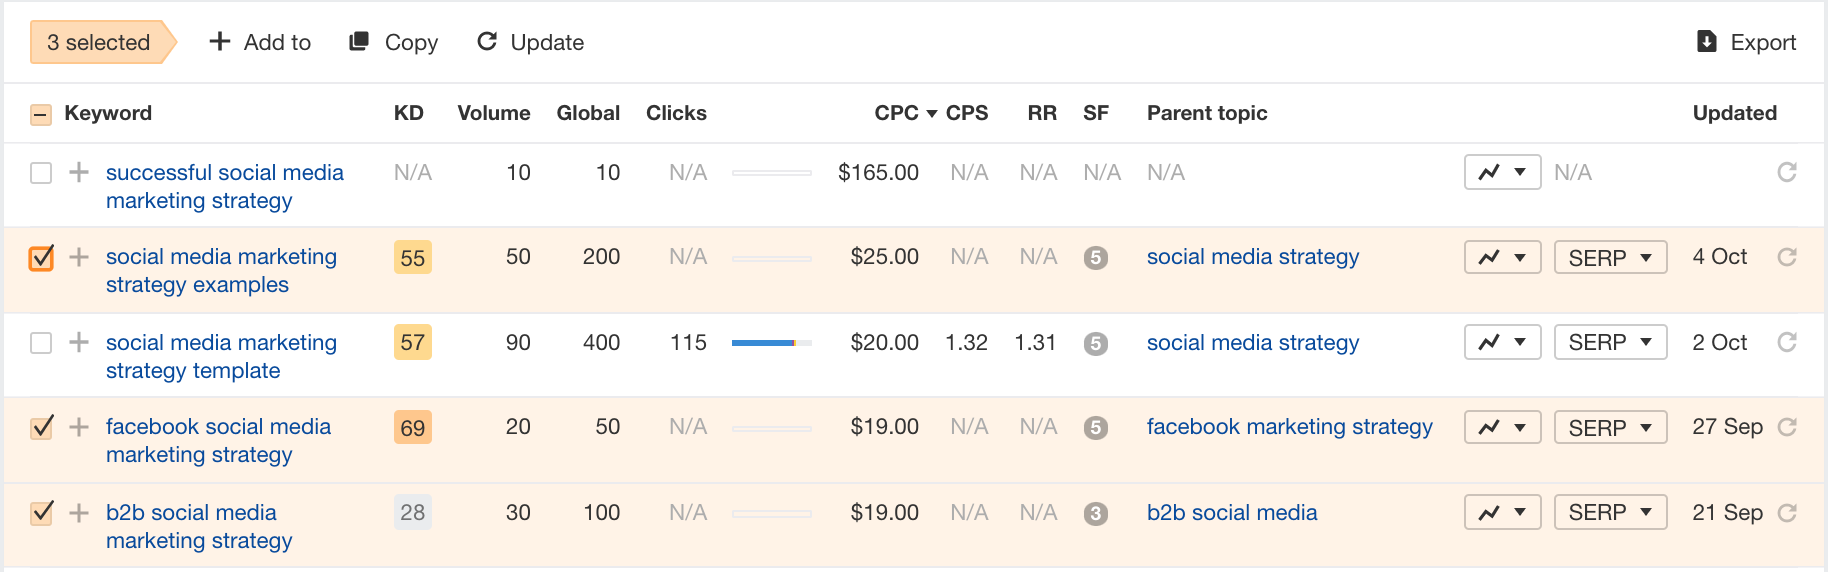This screenshot has height=572, width=1828.
Task: Open SERP dropdown in 4 Oct row
Action: tap(1611, 257)
